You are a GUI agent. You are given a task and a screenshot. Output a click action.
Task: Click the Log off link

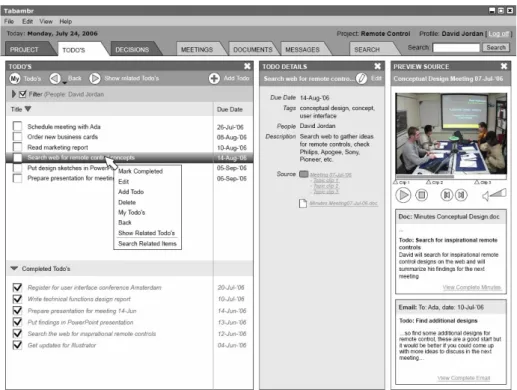tap(499, 34)
